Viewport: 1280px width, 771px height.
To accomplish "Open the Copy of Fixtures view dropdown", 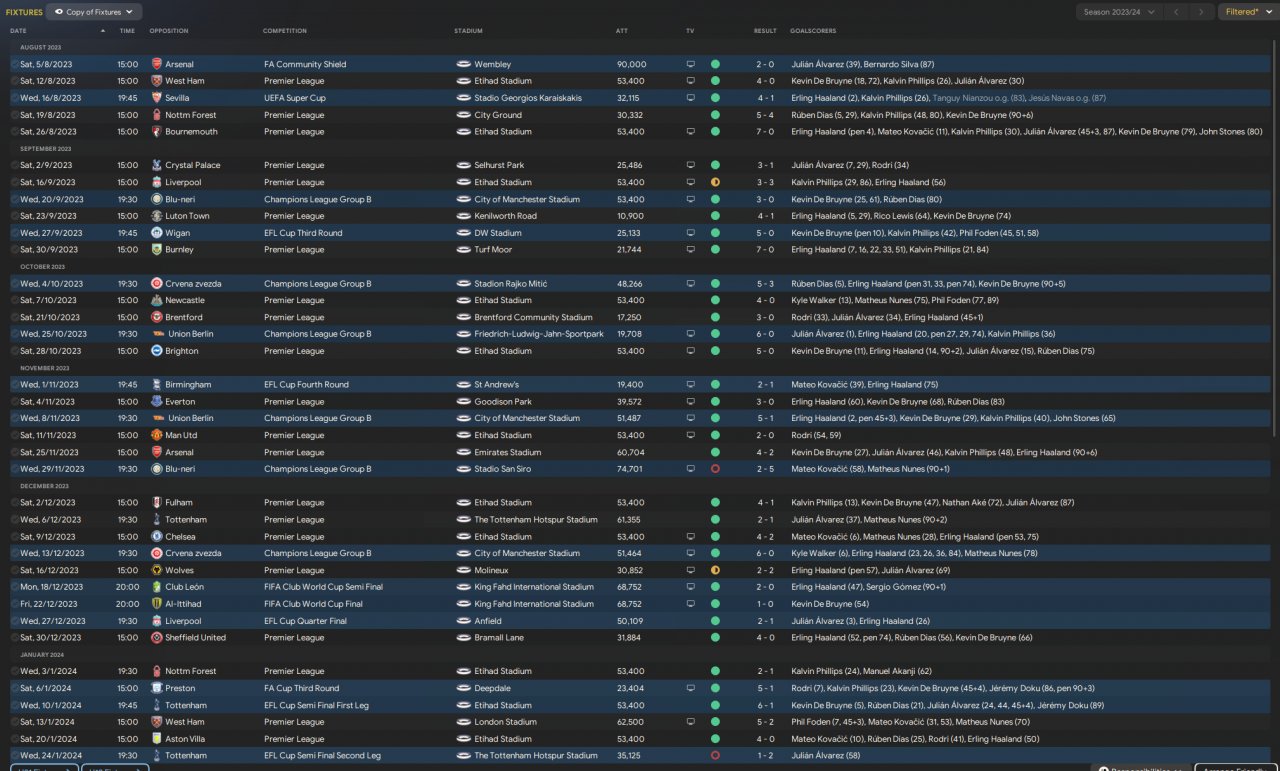I will coord(95,12).
